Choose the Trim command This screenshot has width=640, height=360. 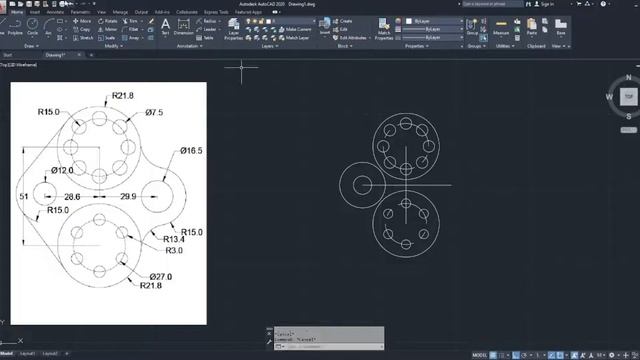130,21
